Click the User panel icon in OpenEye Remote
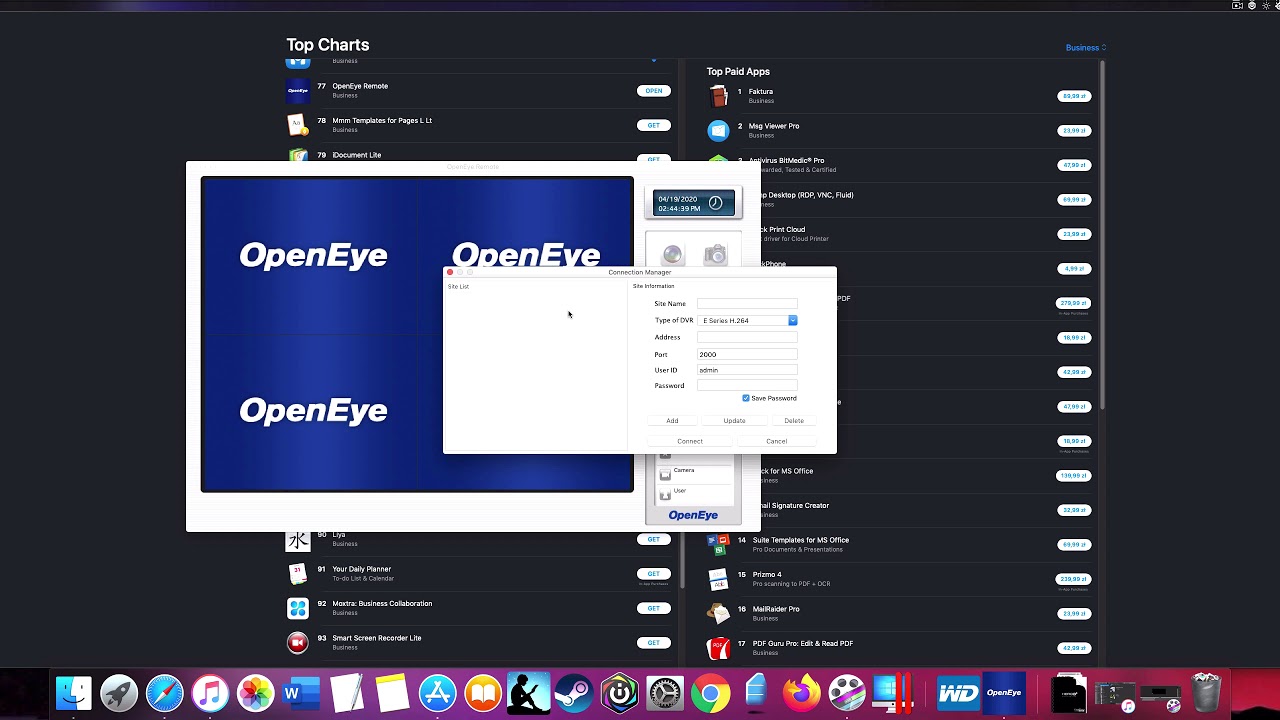Screen dimensions: 1280x720 [x=665, y=495]
